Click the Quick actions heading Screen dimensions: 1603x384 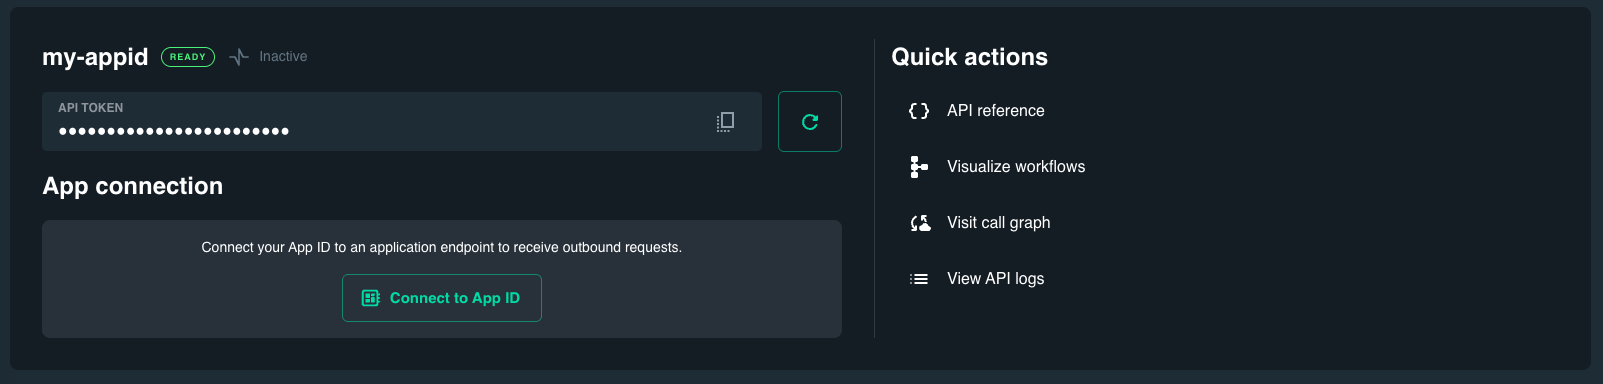coord(969,57)
